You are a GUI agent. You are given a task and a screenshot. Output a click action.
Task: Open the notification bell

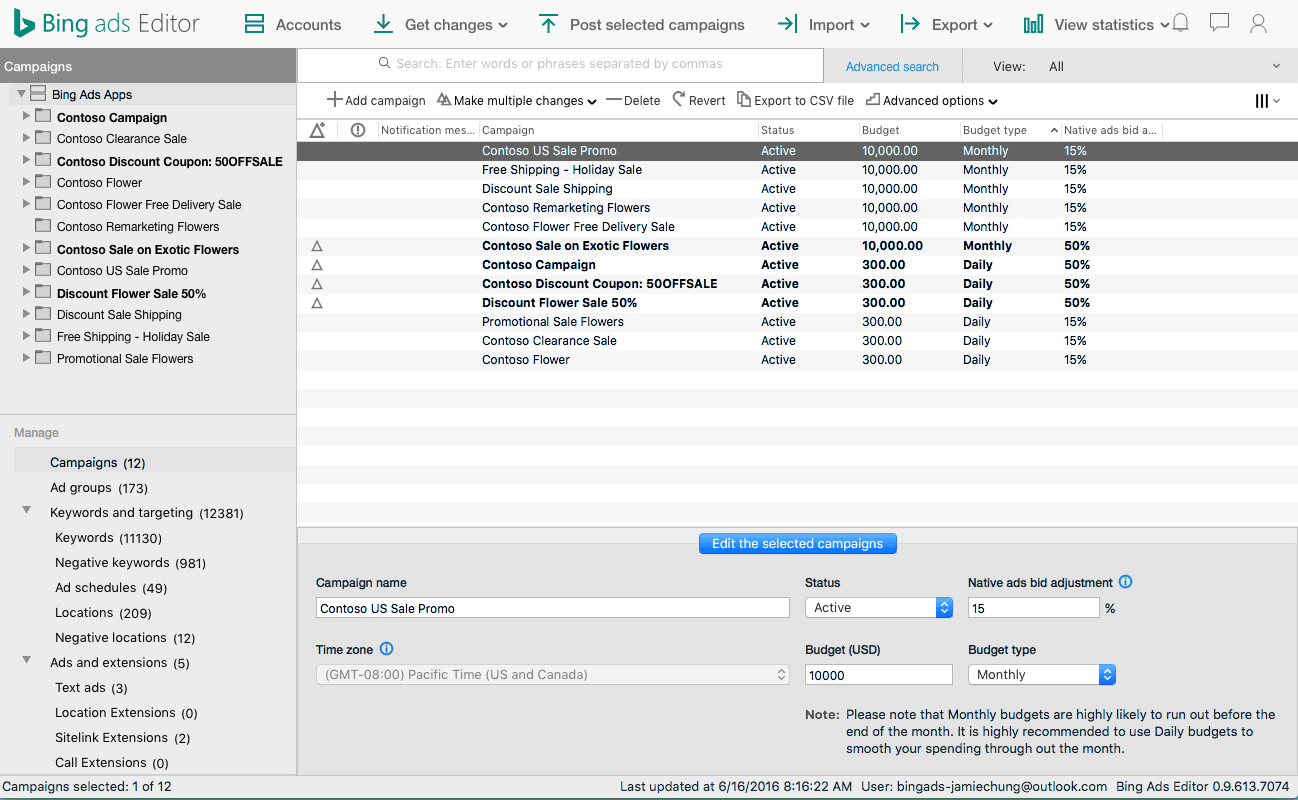1180,22
